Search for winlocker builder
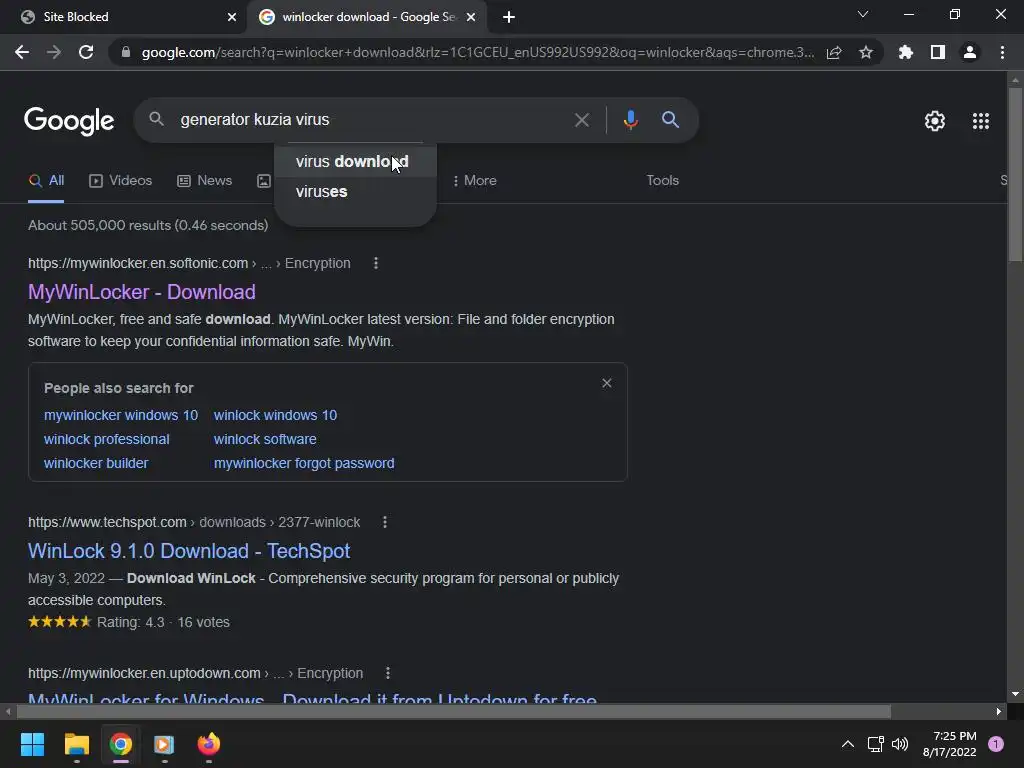1024x768 pixels. (96, 463)
